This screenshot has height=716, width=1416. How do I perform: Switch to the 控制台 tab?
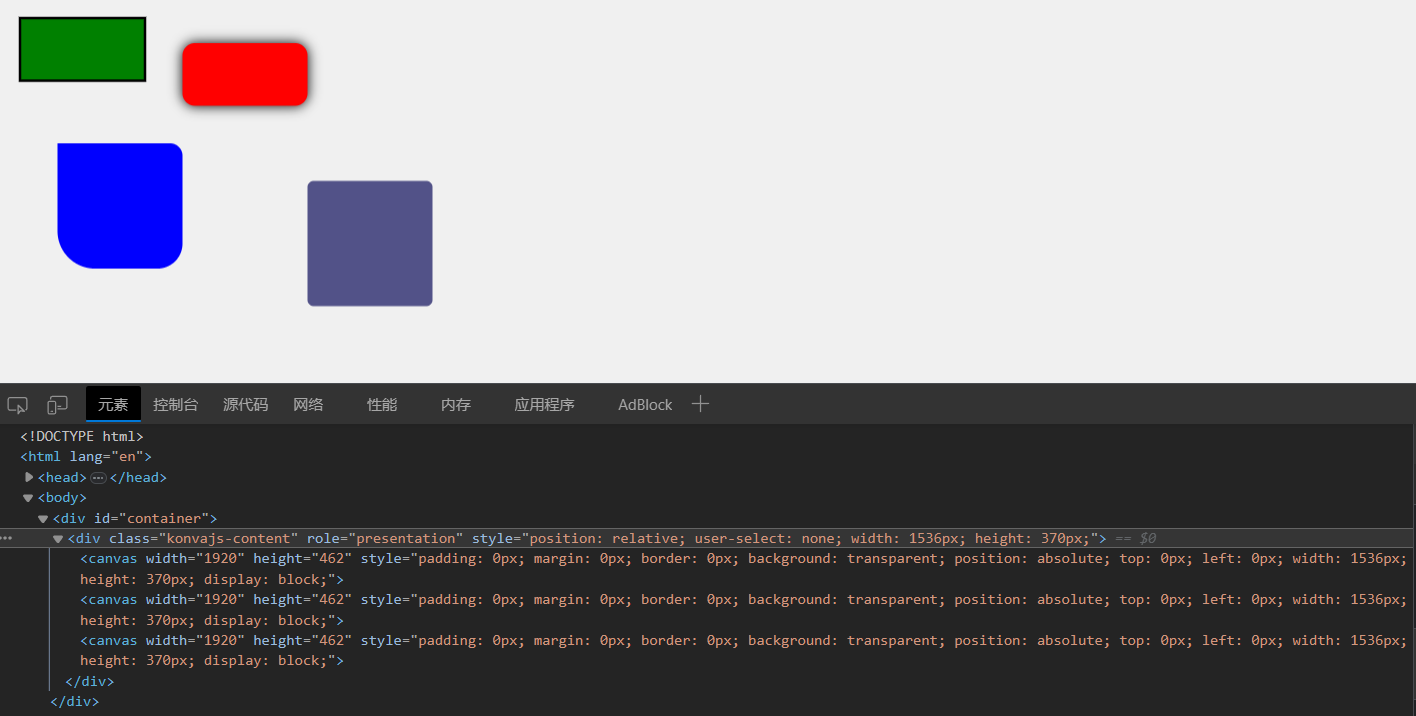(175, 405)
